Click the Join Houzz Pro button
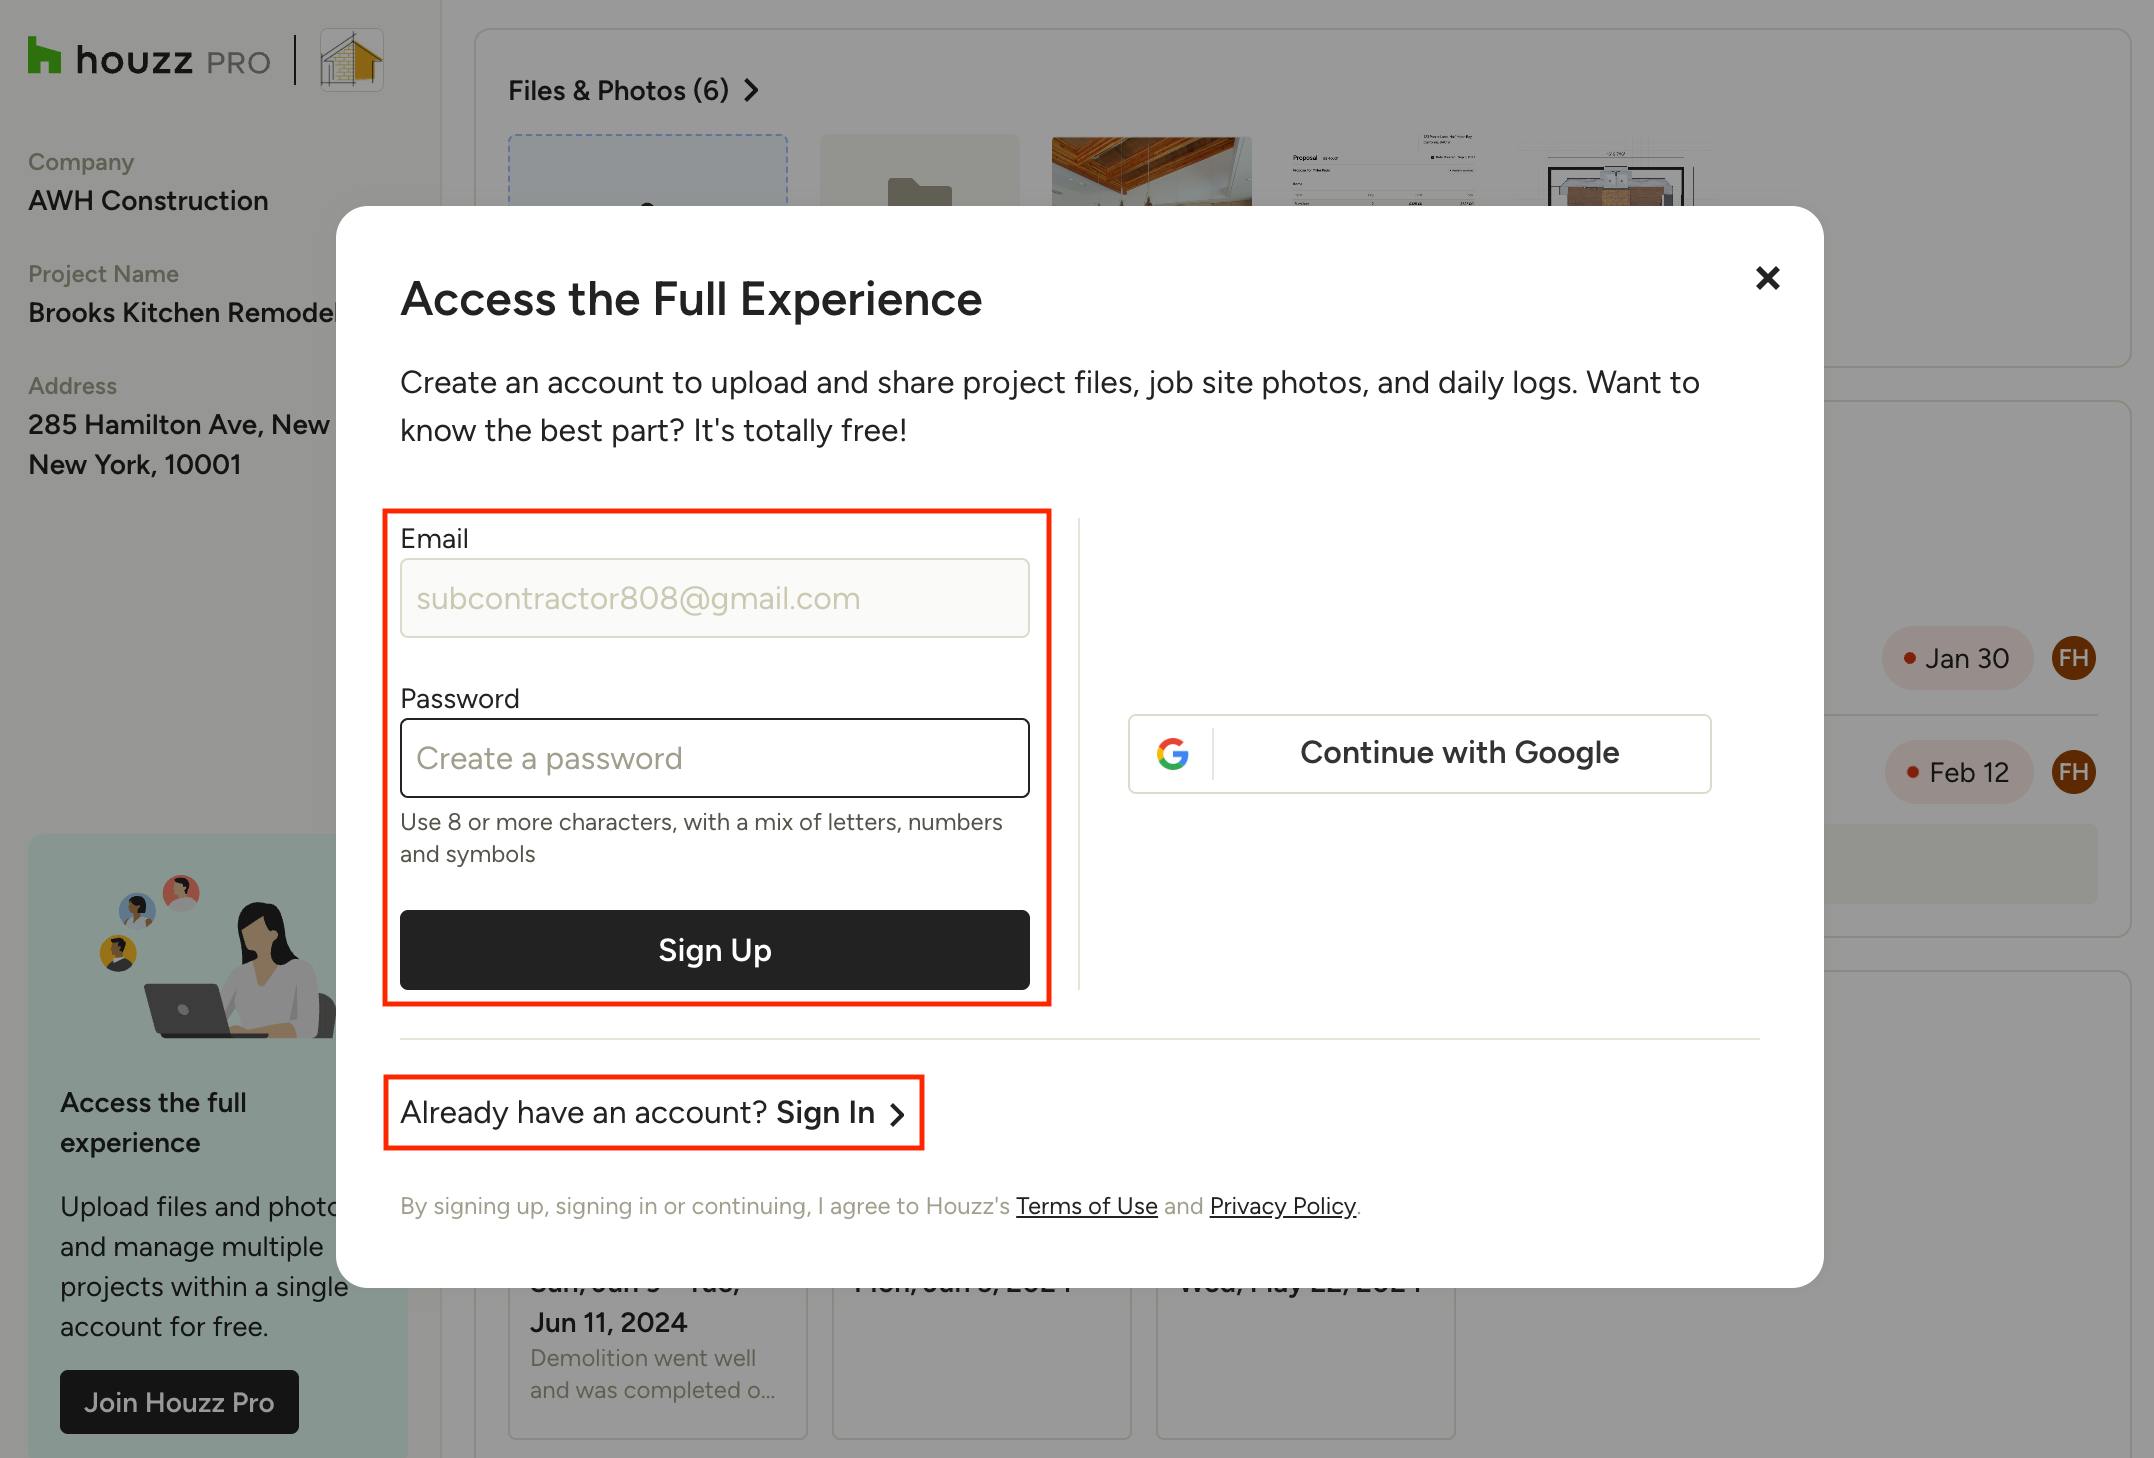Viewport: 2154px width, 1458px height. tap(179, 1402)
